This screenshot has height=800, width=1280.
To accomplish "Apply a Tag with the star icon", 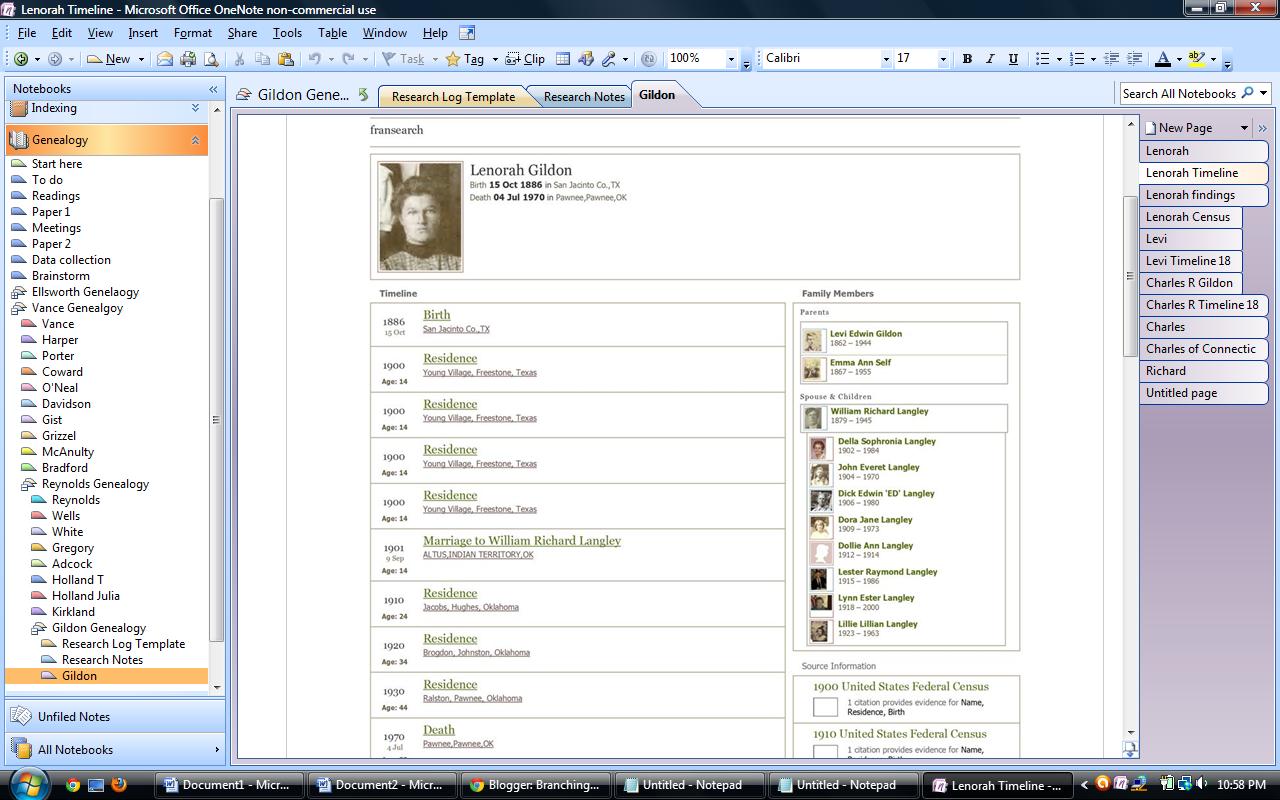I will point(465,59).
